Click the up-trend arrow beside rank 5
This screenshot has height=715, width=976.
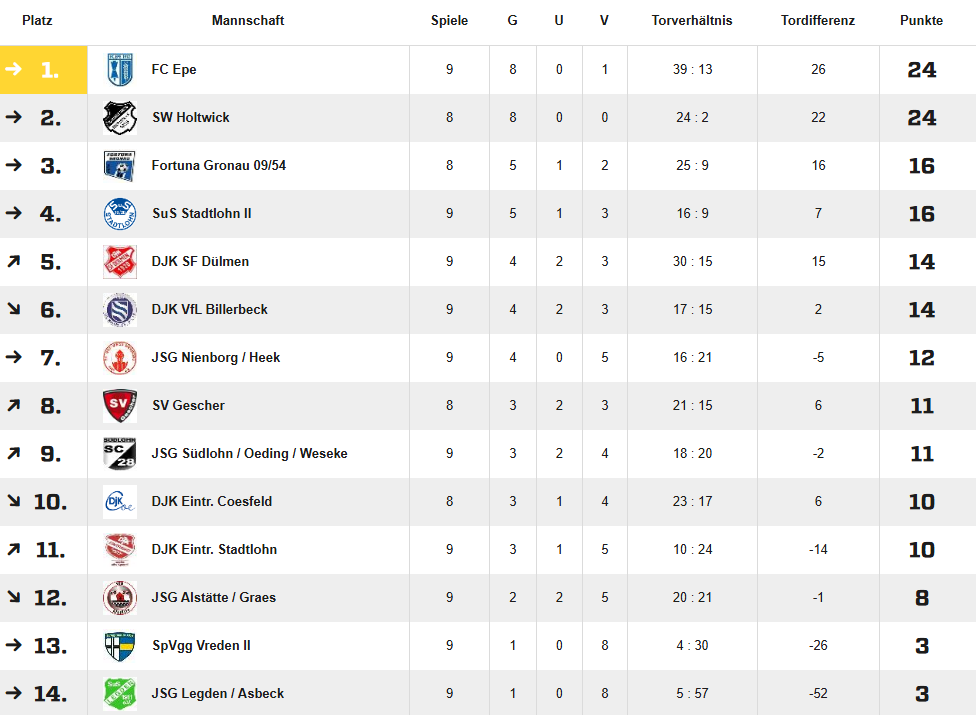13,261
